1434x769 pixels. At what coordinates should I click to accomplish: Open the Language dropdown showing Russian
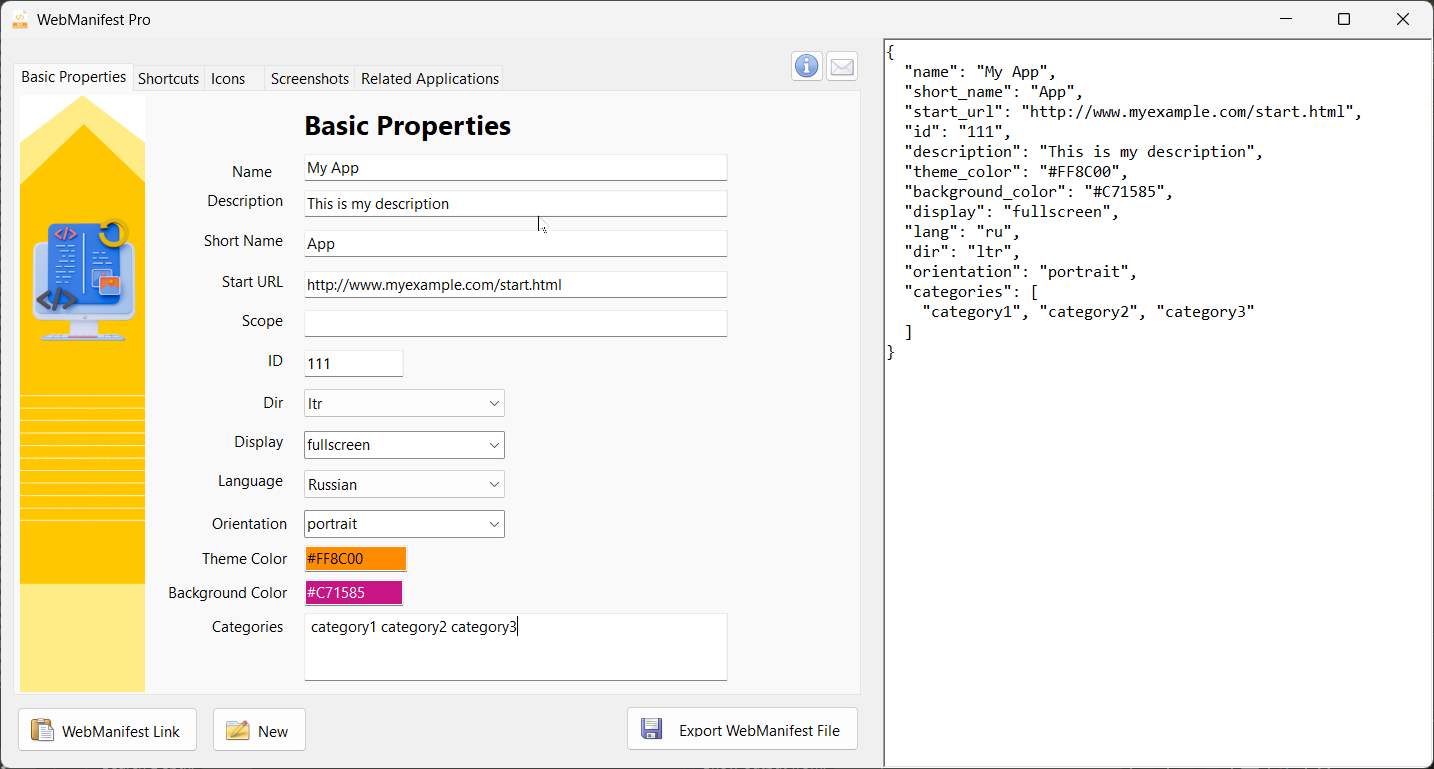(x=494, y=485)
